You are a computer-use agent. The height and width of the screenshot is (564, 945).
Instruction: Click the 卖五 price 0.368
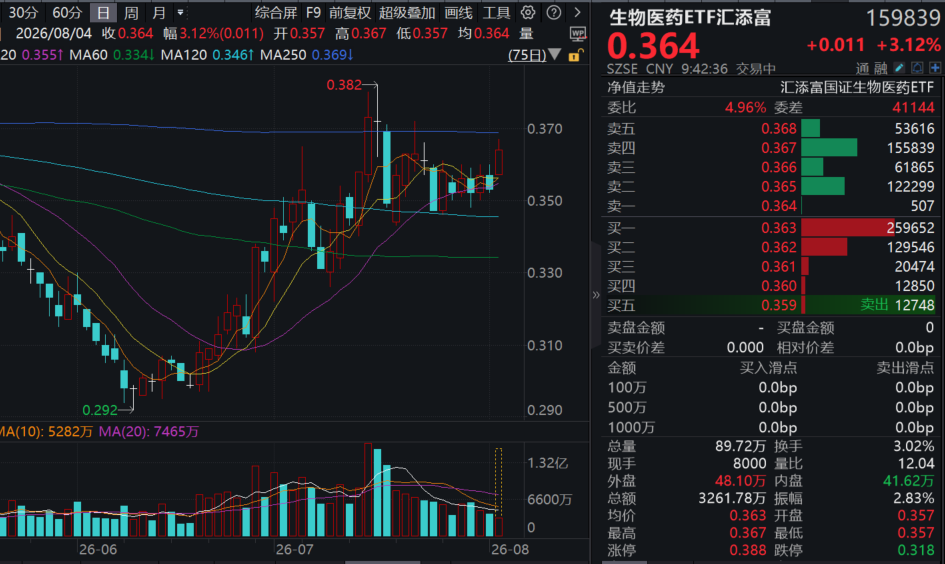click(x=779, y=128)
